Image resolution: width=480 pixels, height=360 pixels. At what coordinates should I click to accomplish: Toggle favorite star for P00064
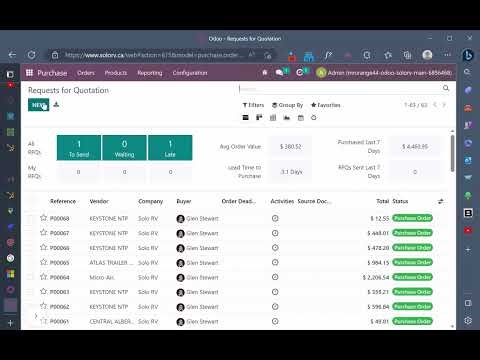pyautogui.click(x=43, y=277)
